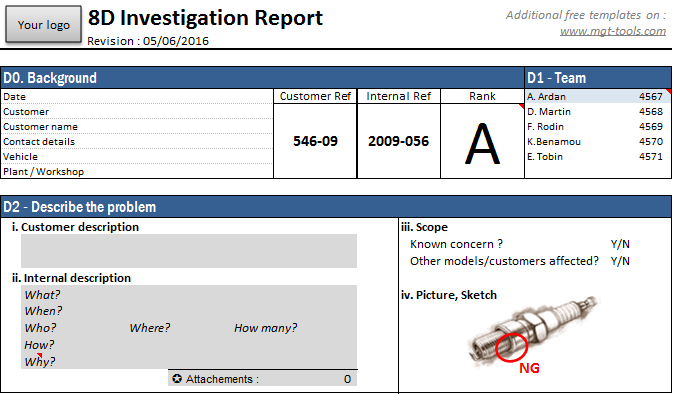Open the www.mgt-tools.com link

(613, 31)
